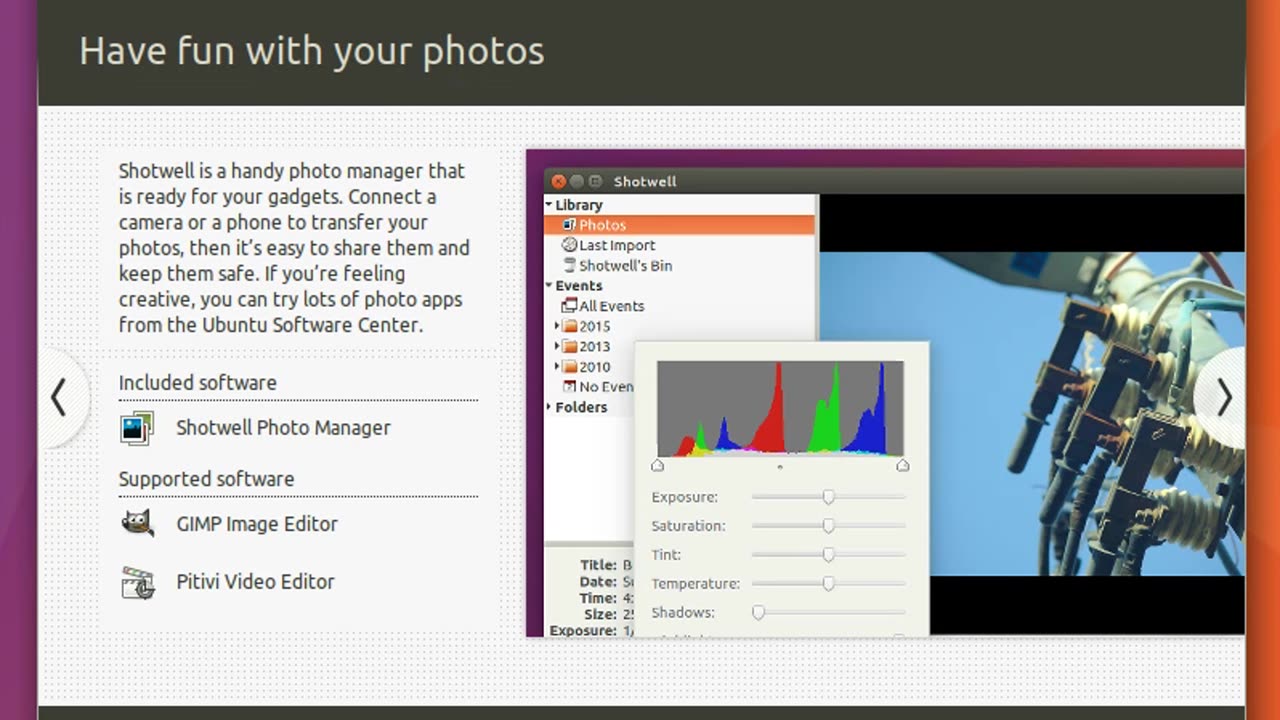This screenshot has width=1280, height=720.
Task: Click the right histogram white-point marker
Action: pyautogui.click(x=903, y=465)
